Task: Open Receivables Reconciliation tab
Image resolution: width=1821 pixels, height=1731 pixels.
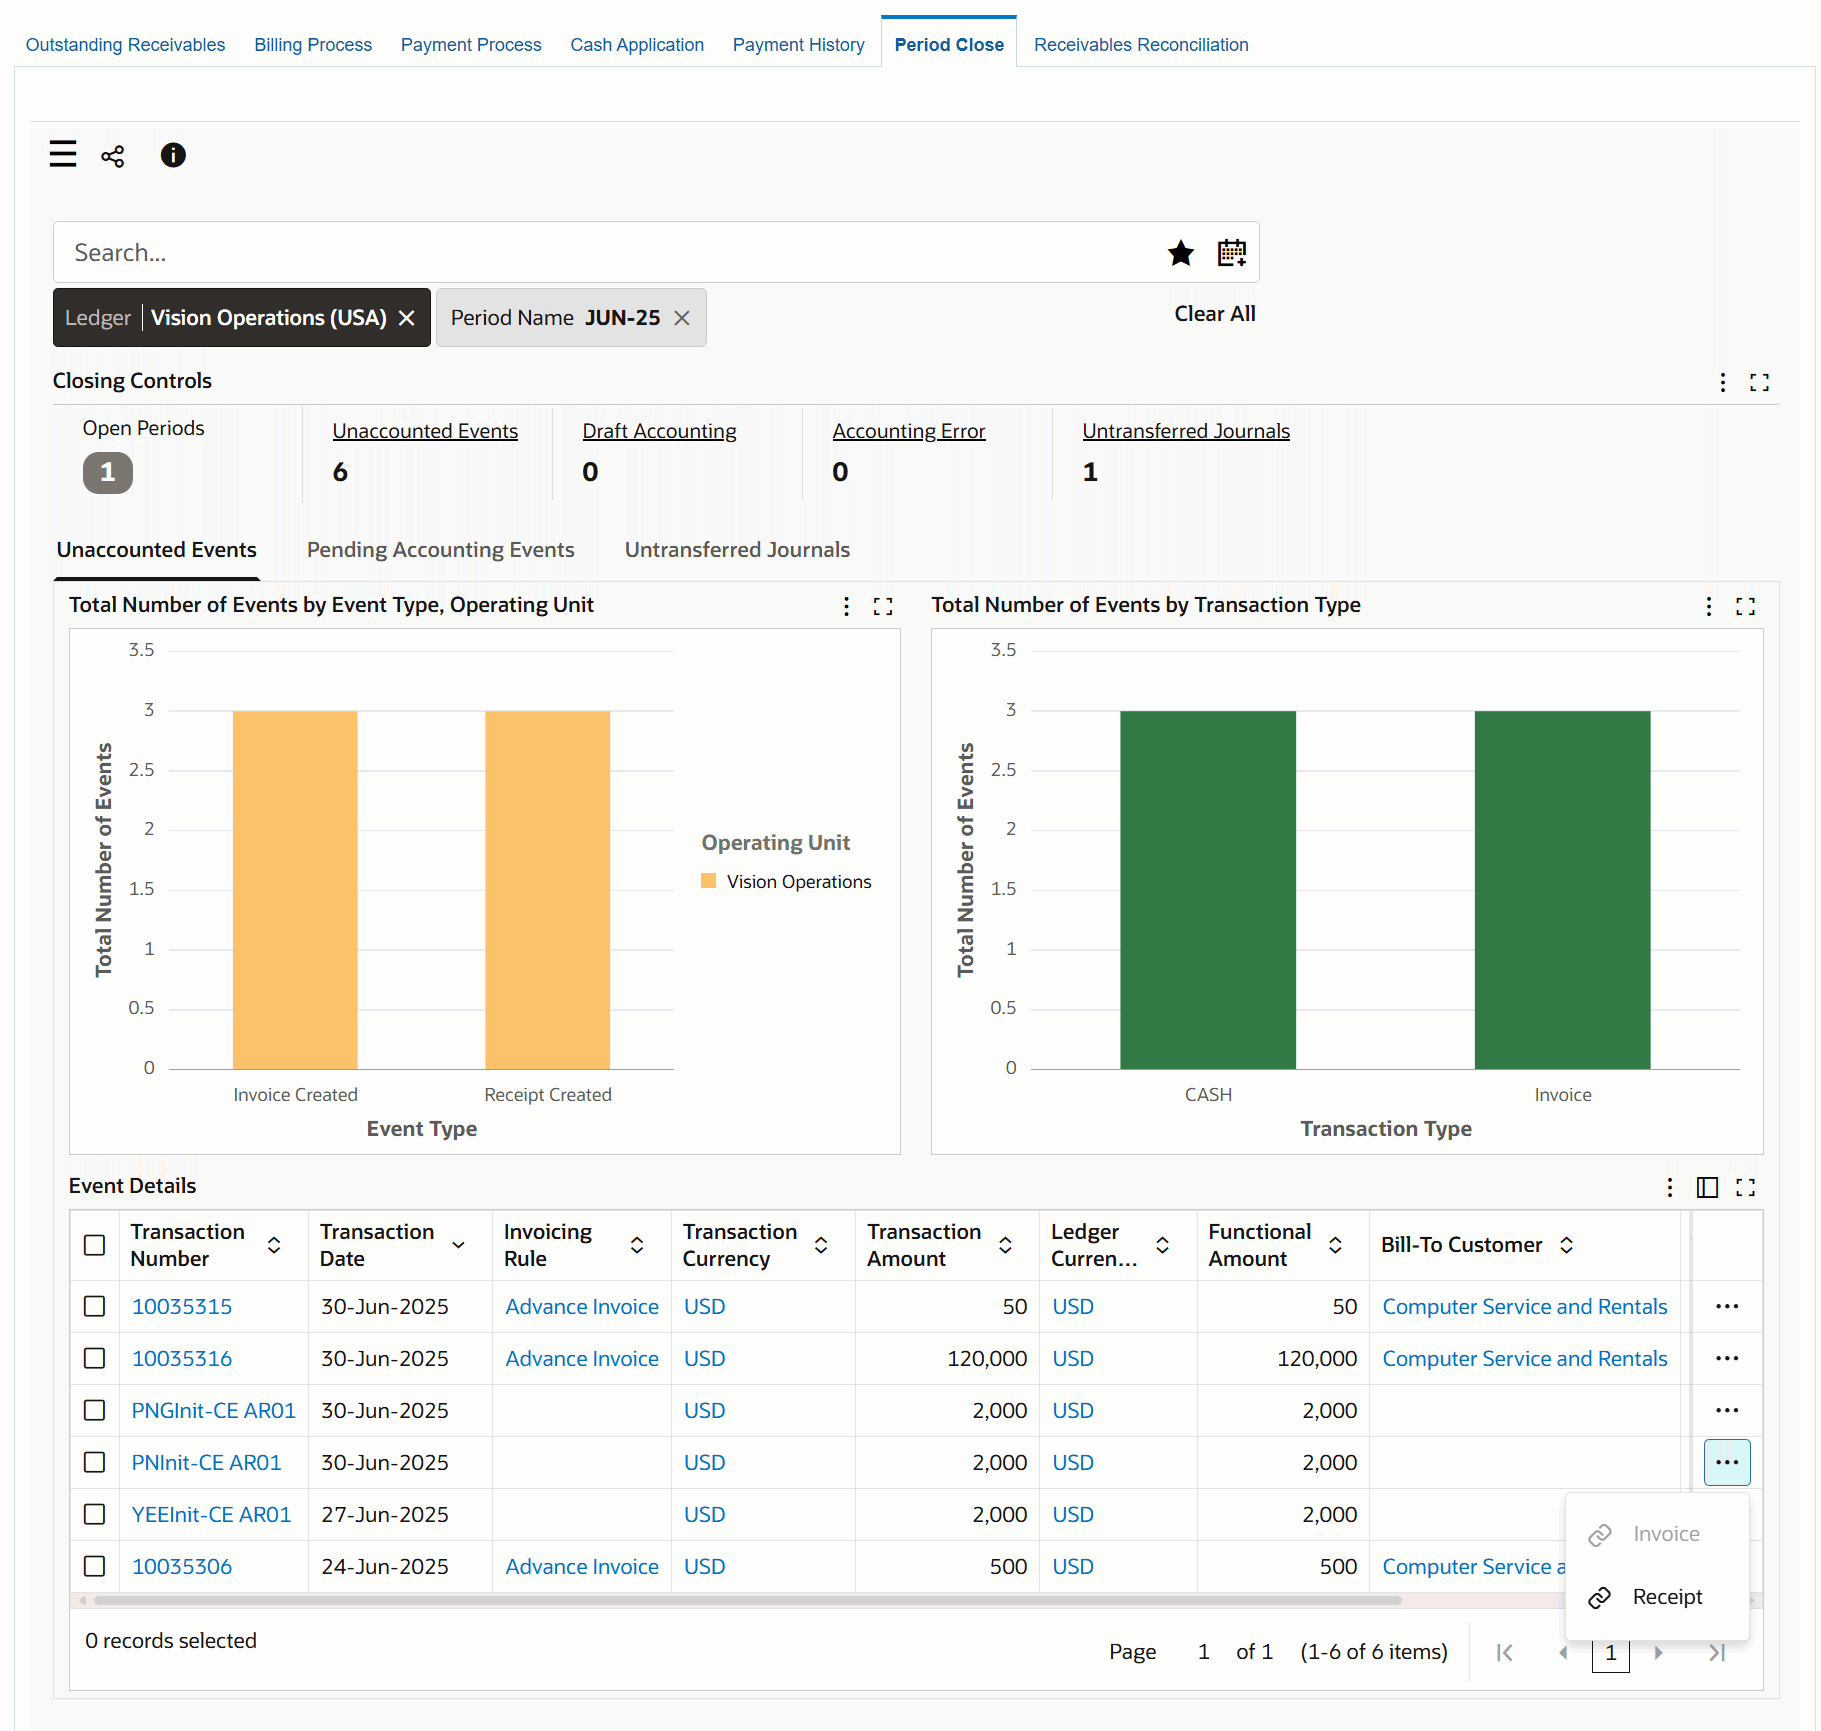Action: pyautogui.click(x=1141, y=45)
